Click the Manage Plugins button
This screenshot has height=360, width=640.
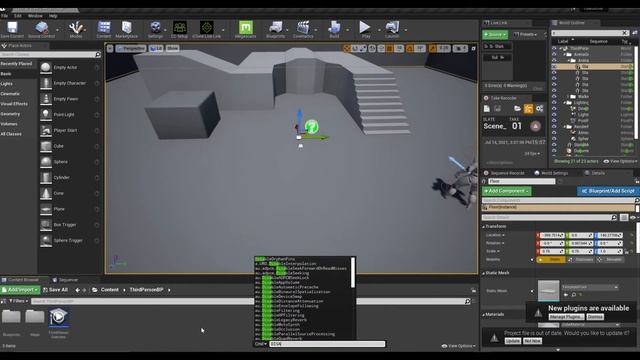pos(566,317)
